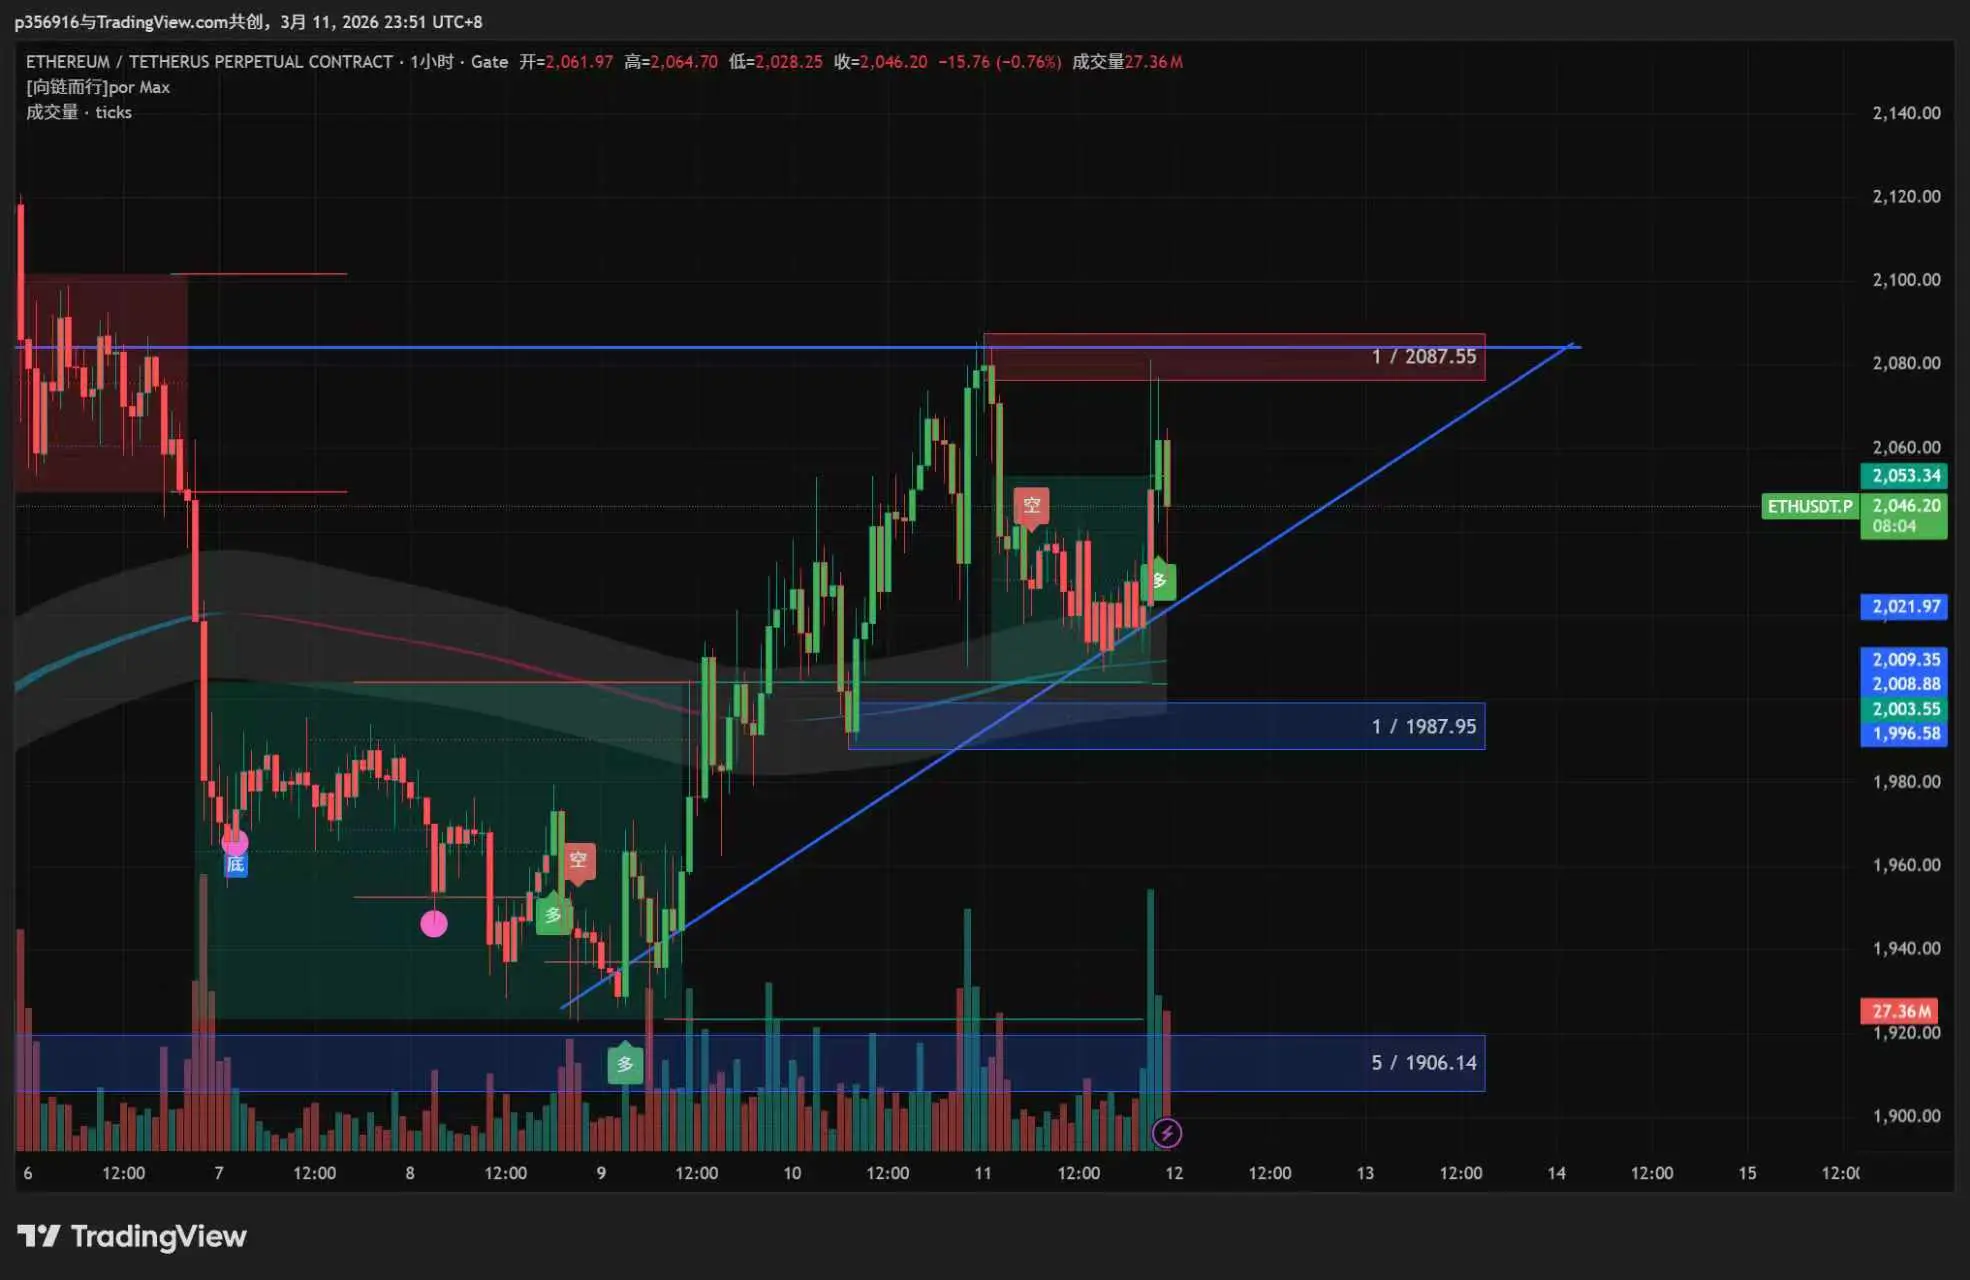Click the green 多 signal left of March 9
Image resolution: width=1970 pixels, height=1280 pixels.
click(553, 914)
